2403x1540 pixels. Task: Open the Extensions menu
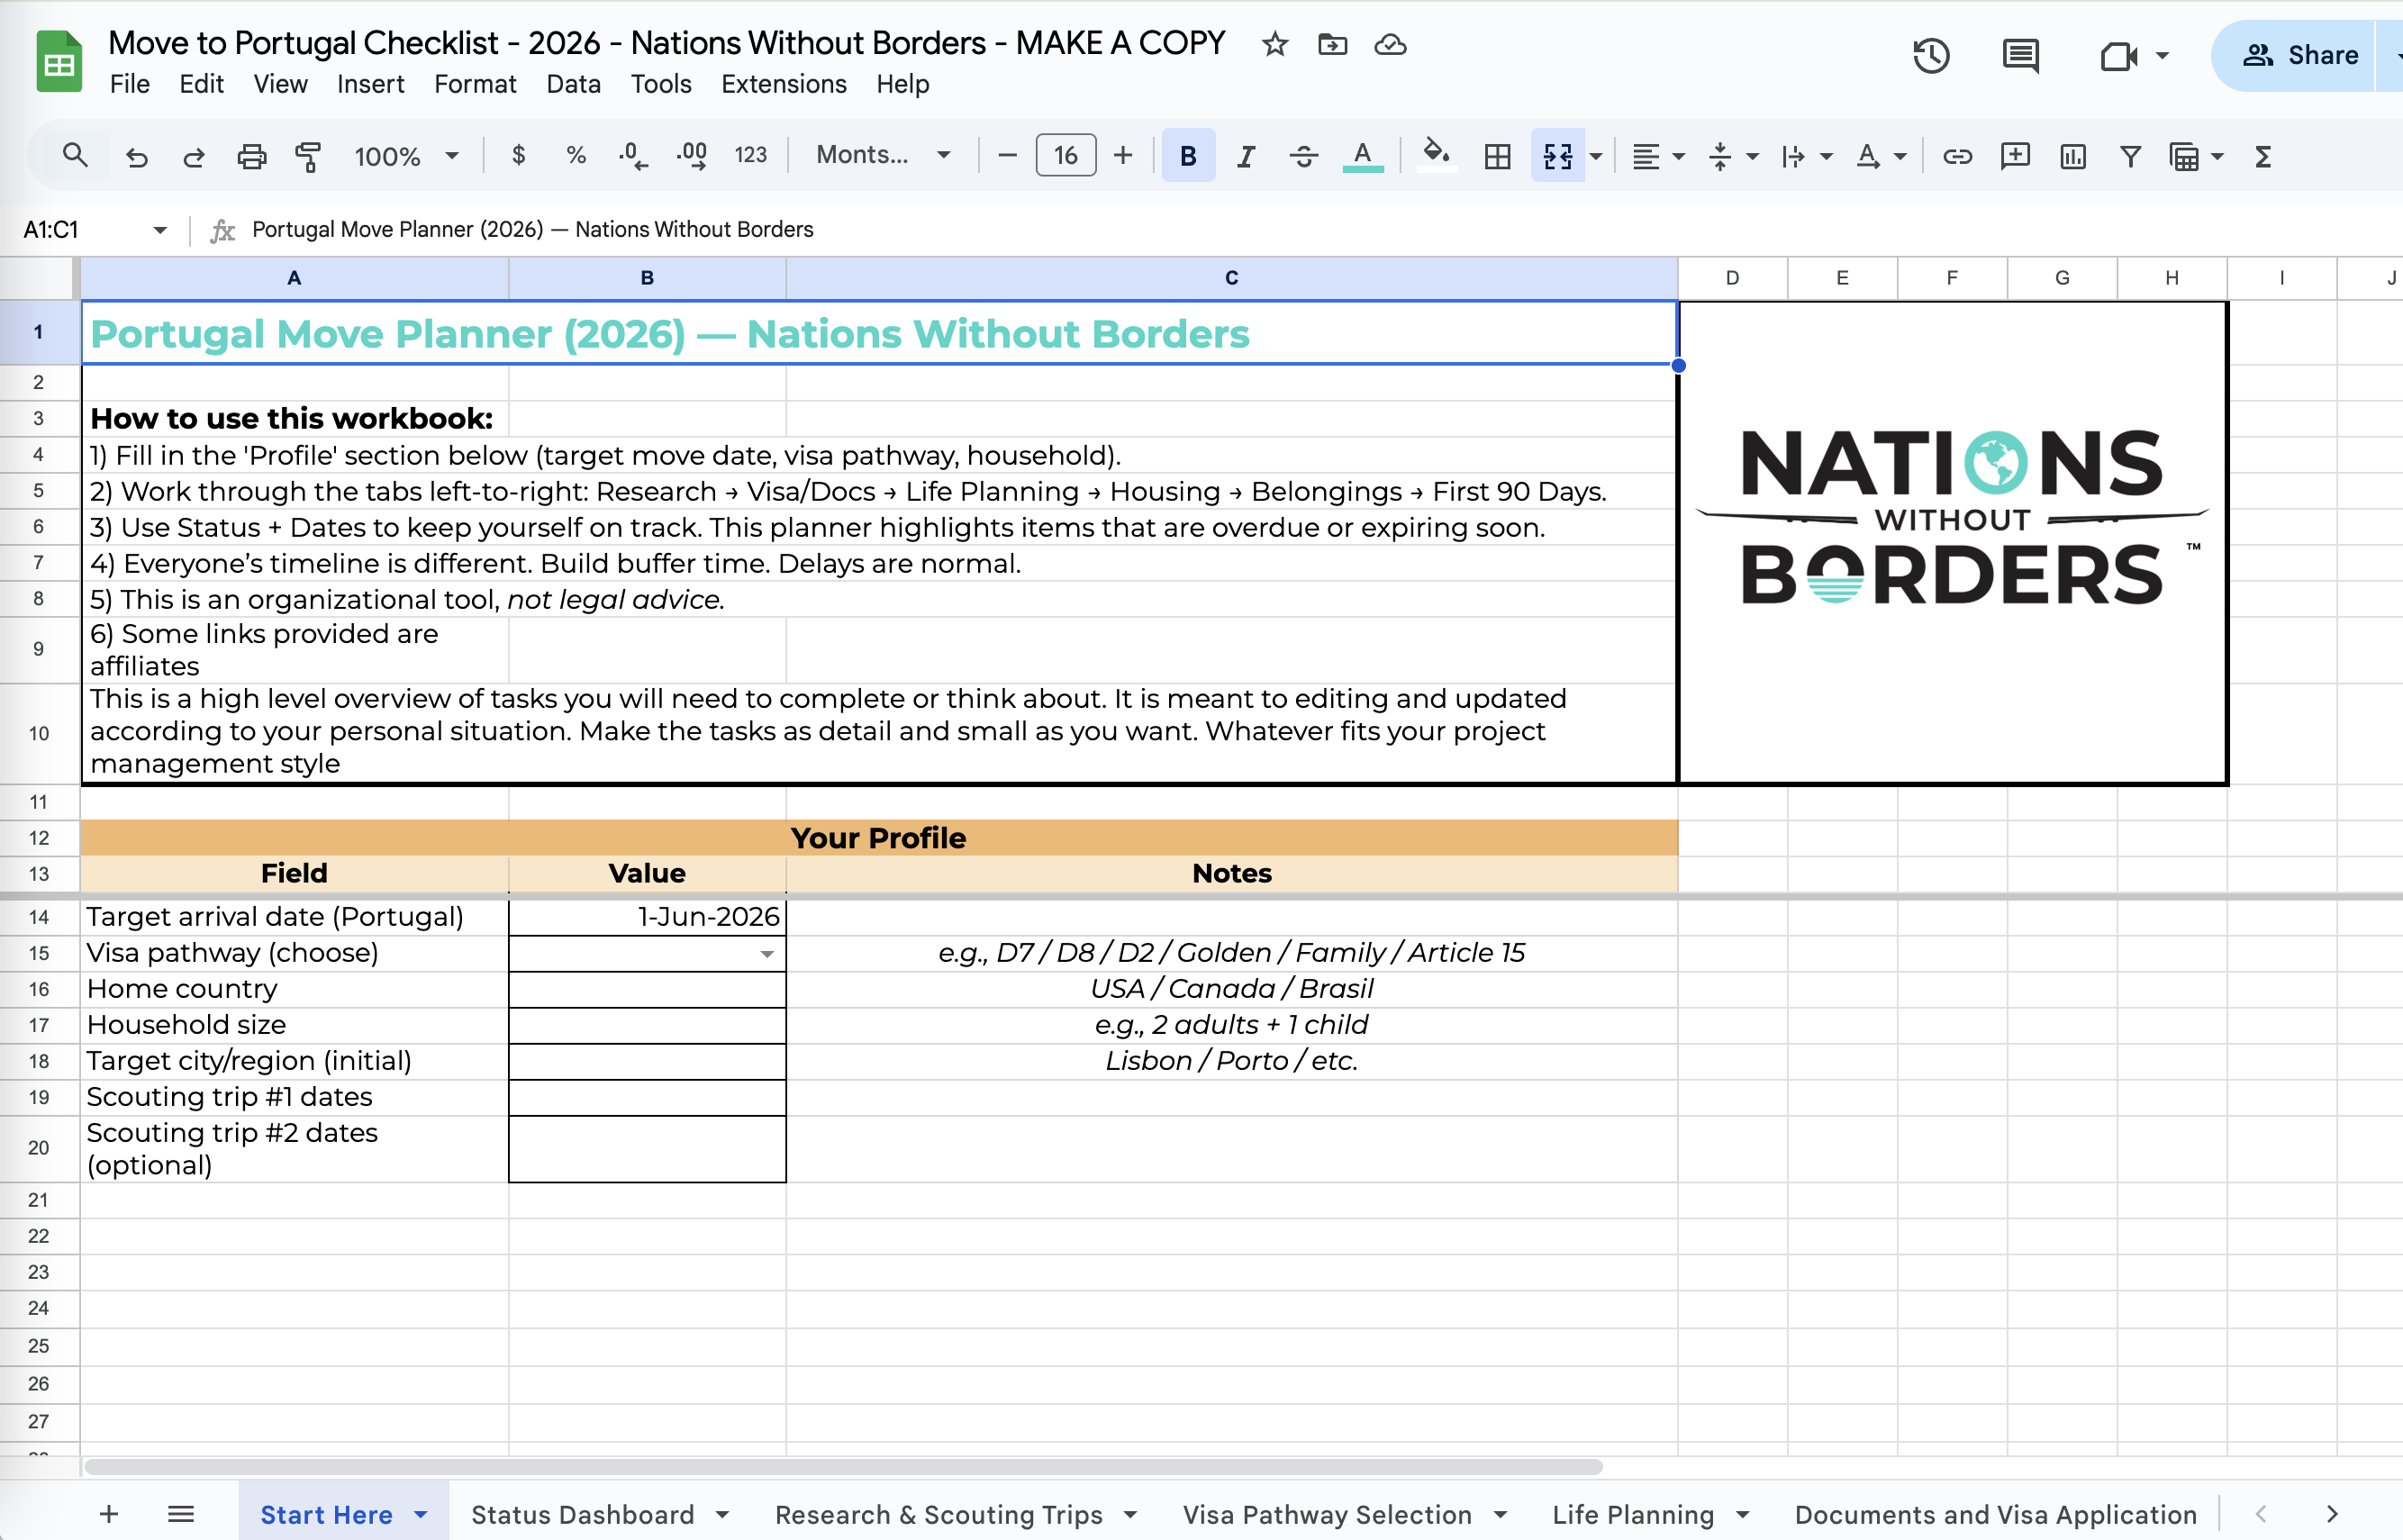tap(783, 84)
